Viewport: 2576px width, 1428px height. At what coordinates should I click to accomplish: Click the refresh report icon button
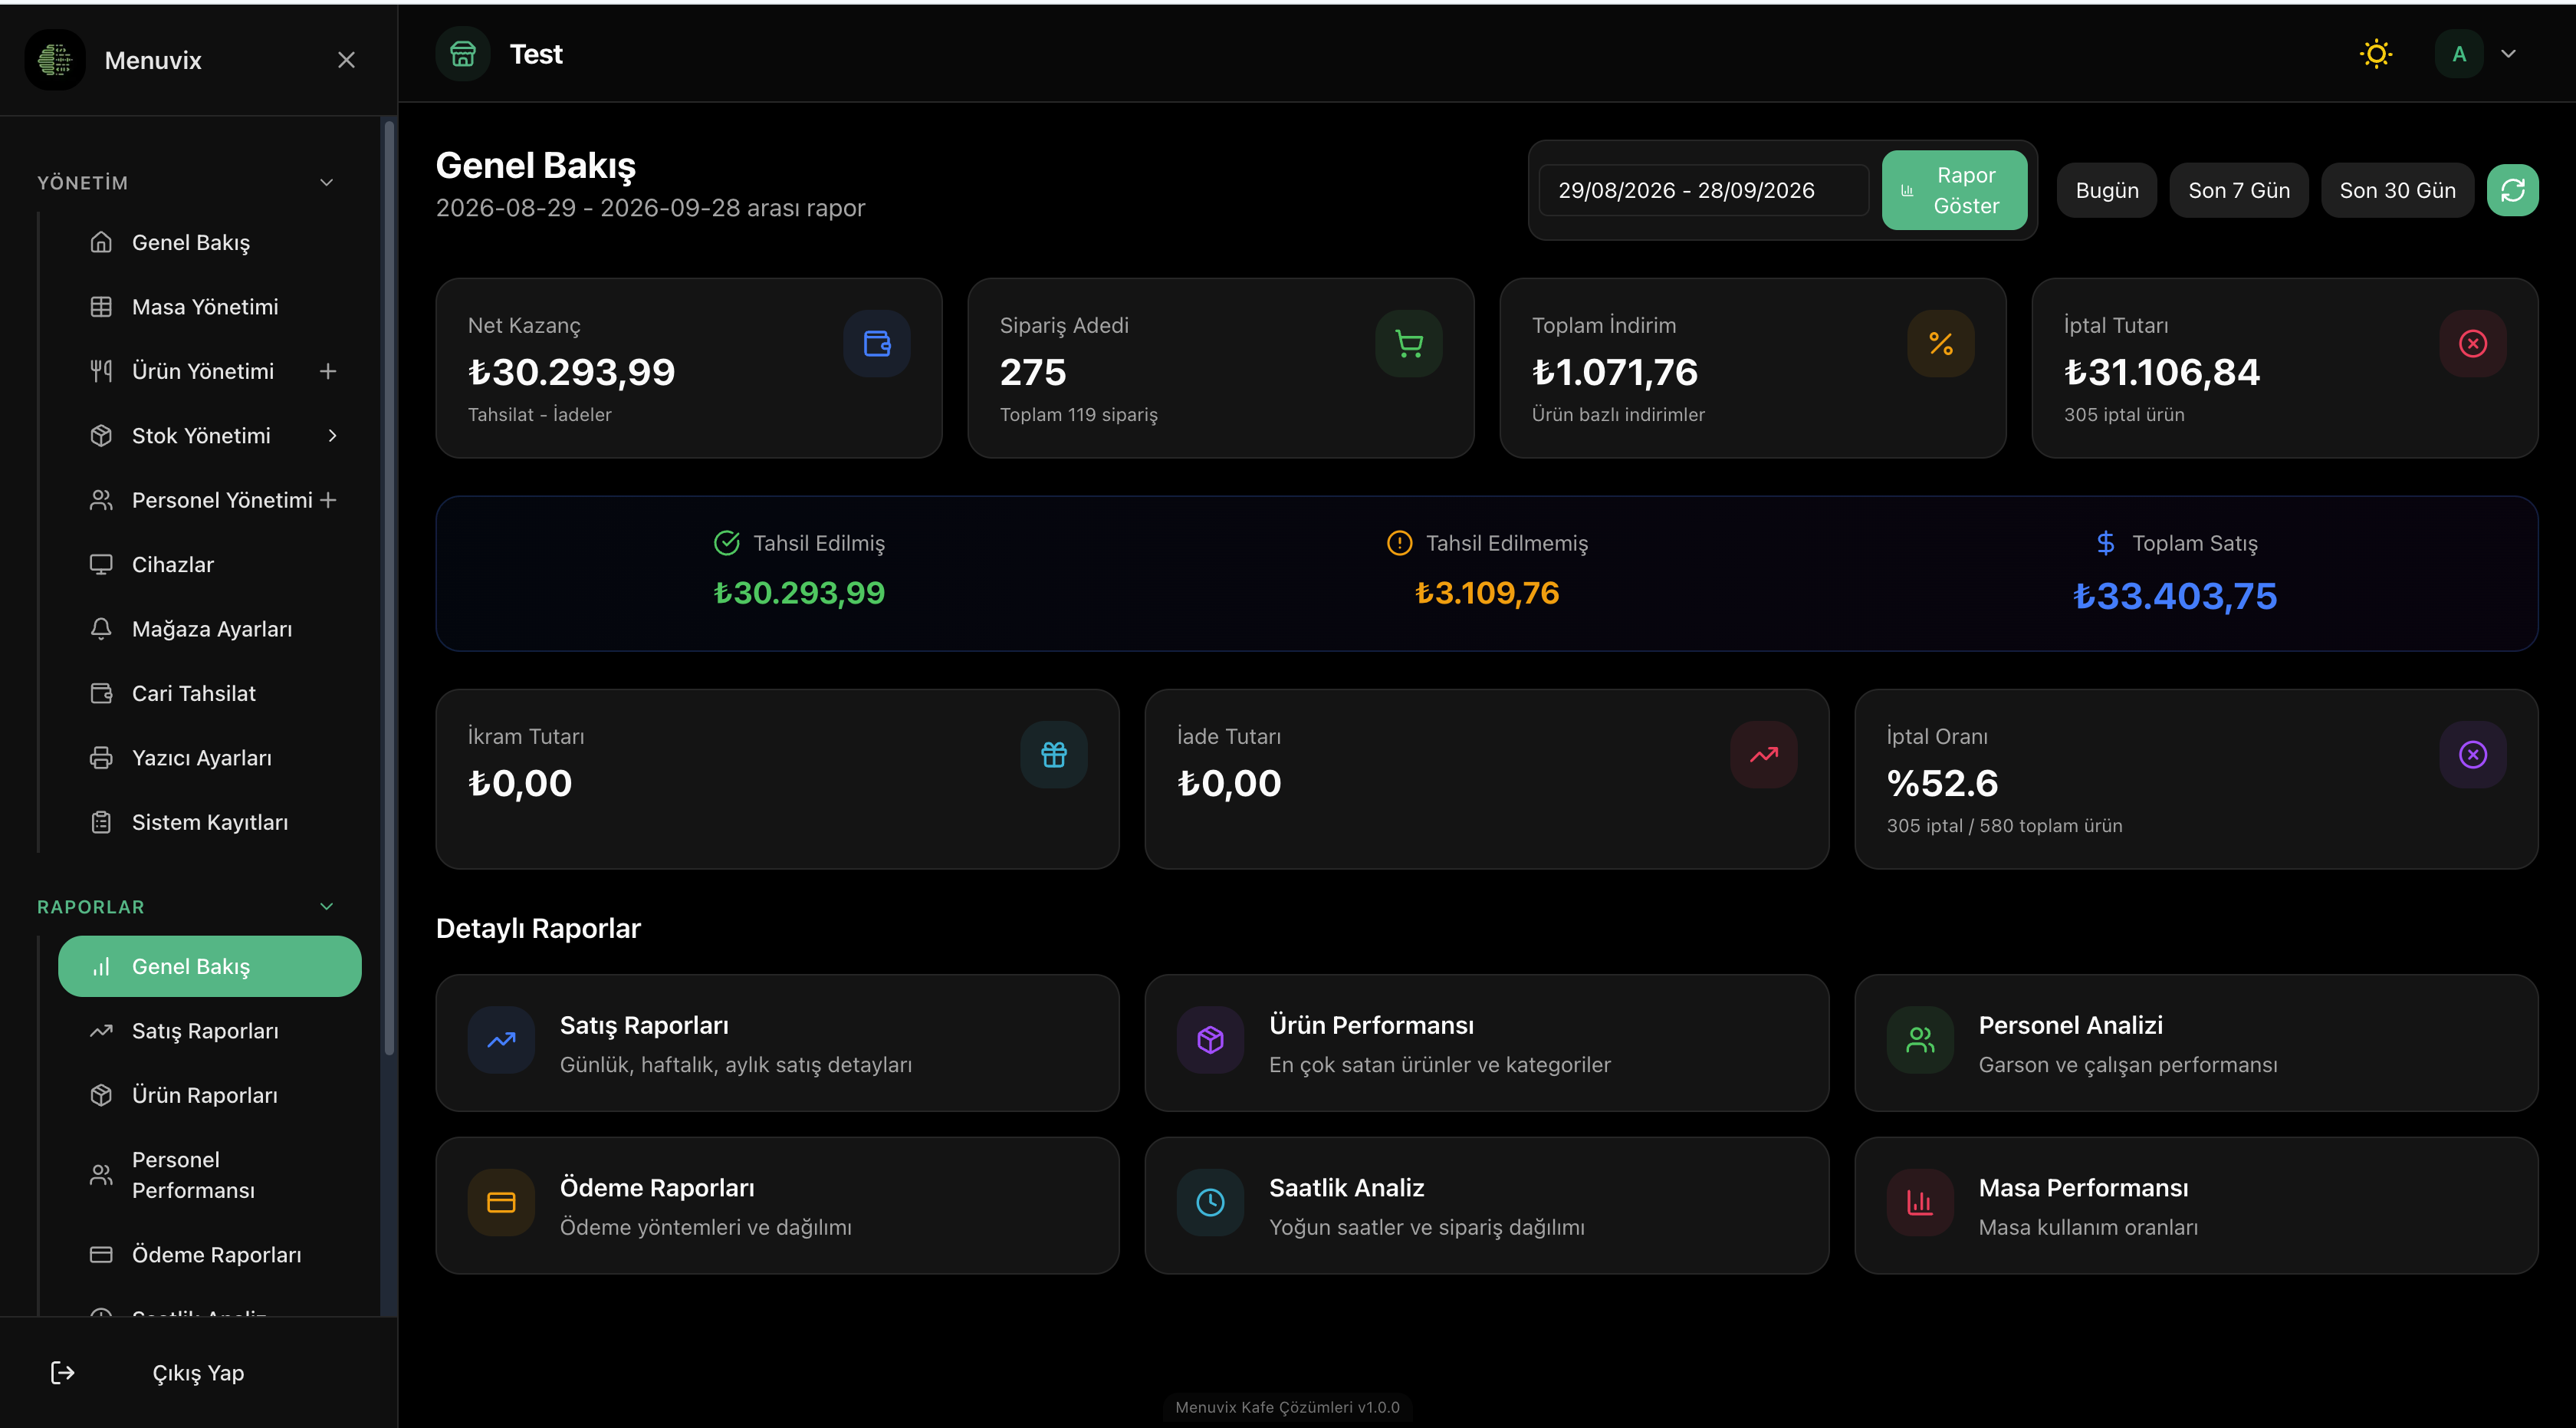click(x=2512, y=190)
